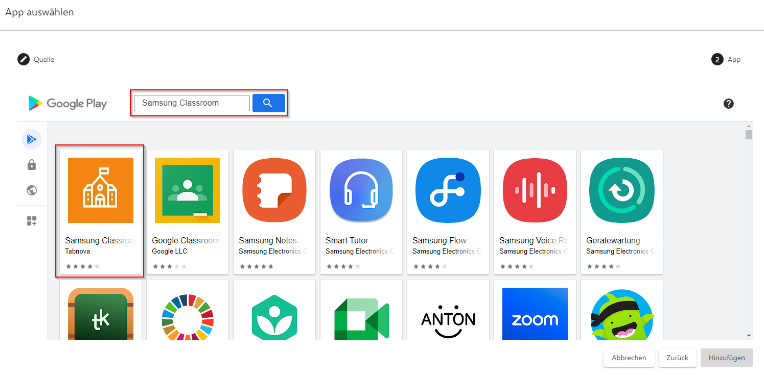The image size is (764, 375).
Task: Select the Samsung Notes app icon
Action: point(274,190)
